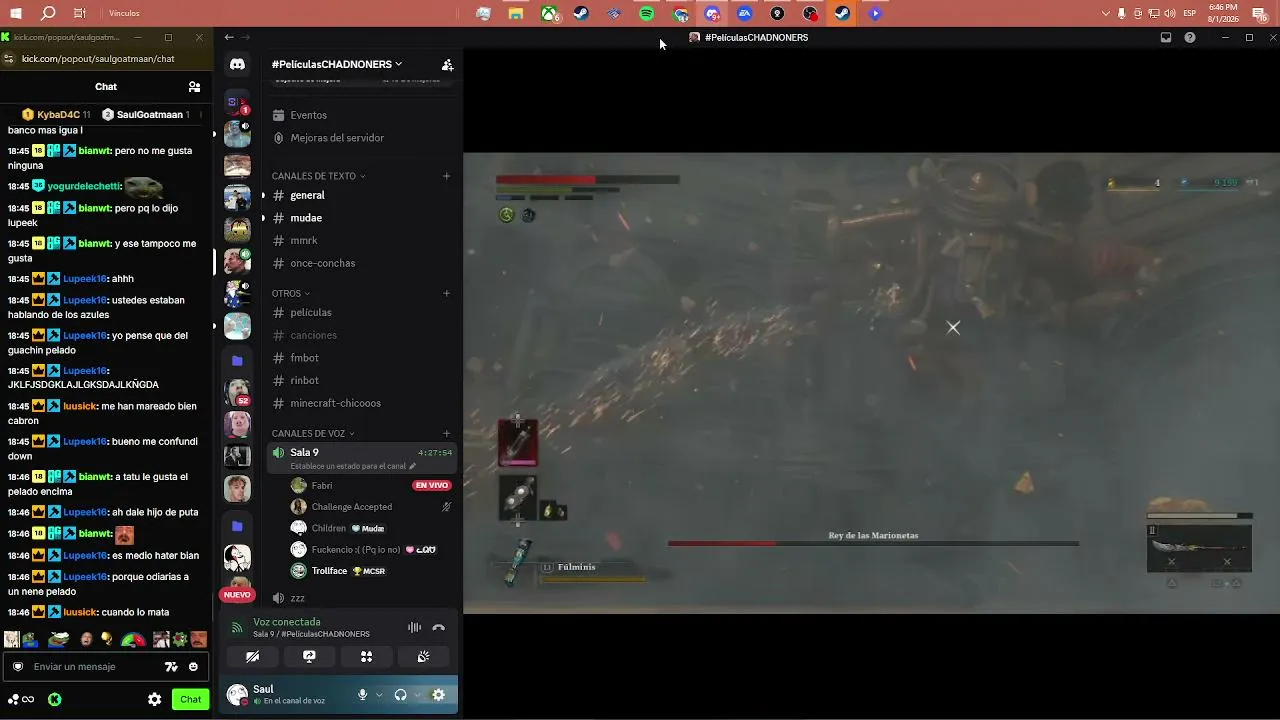
Task: Open Discord inbox icon in title bar
Action: [x=1166, y=38]
